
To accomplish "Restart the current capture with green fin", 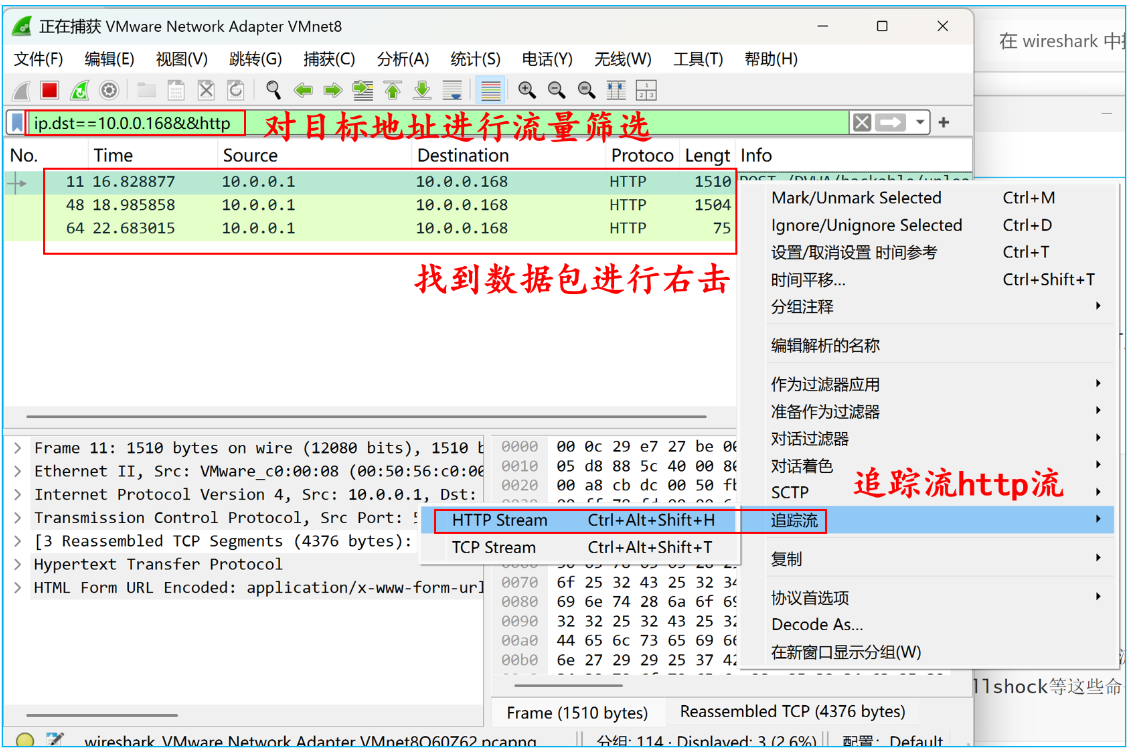I will (x=79, y=91).
